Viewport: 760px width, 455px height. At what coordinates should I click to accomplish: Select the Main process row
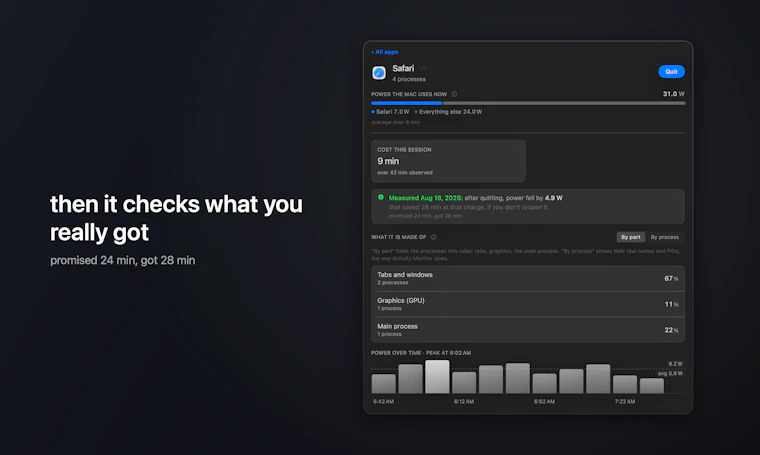(x=528, y=330)
